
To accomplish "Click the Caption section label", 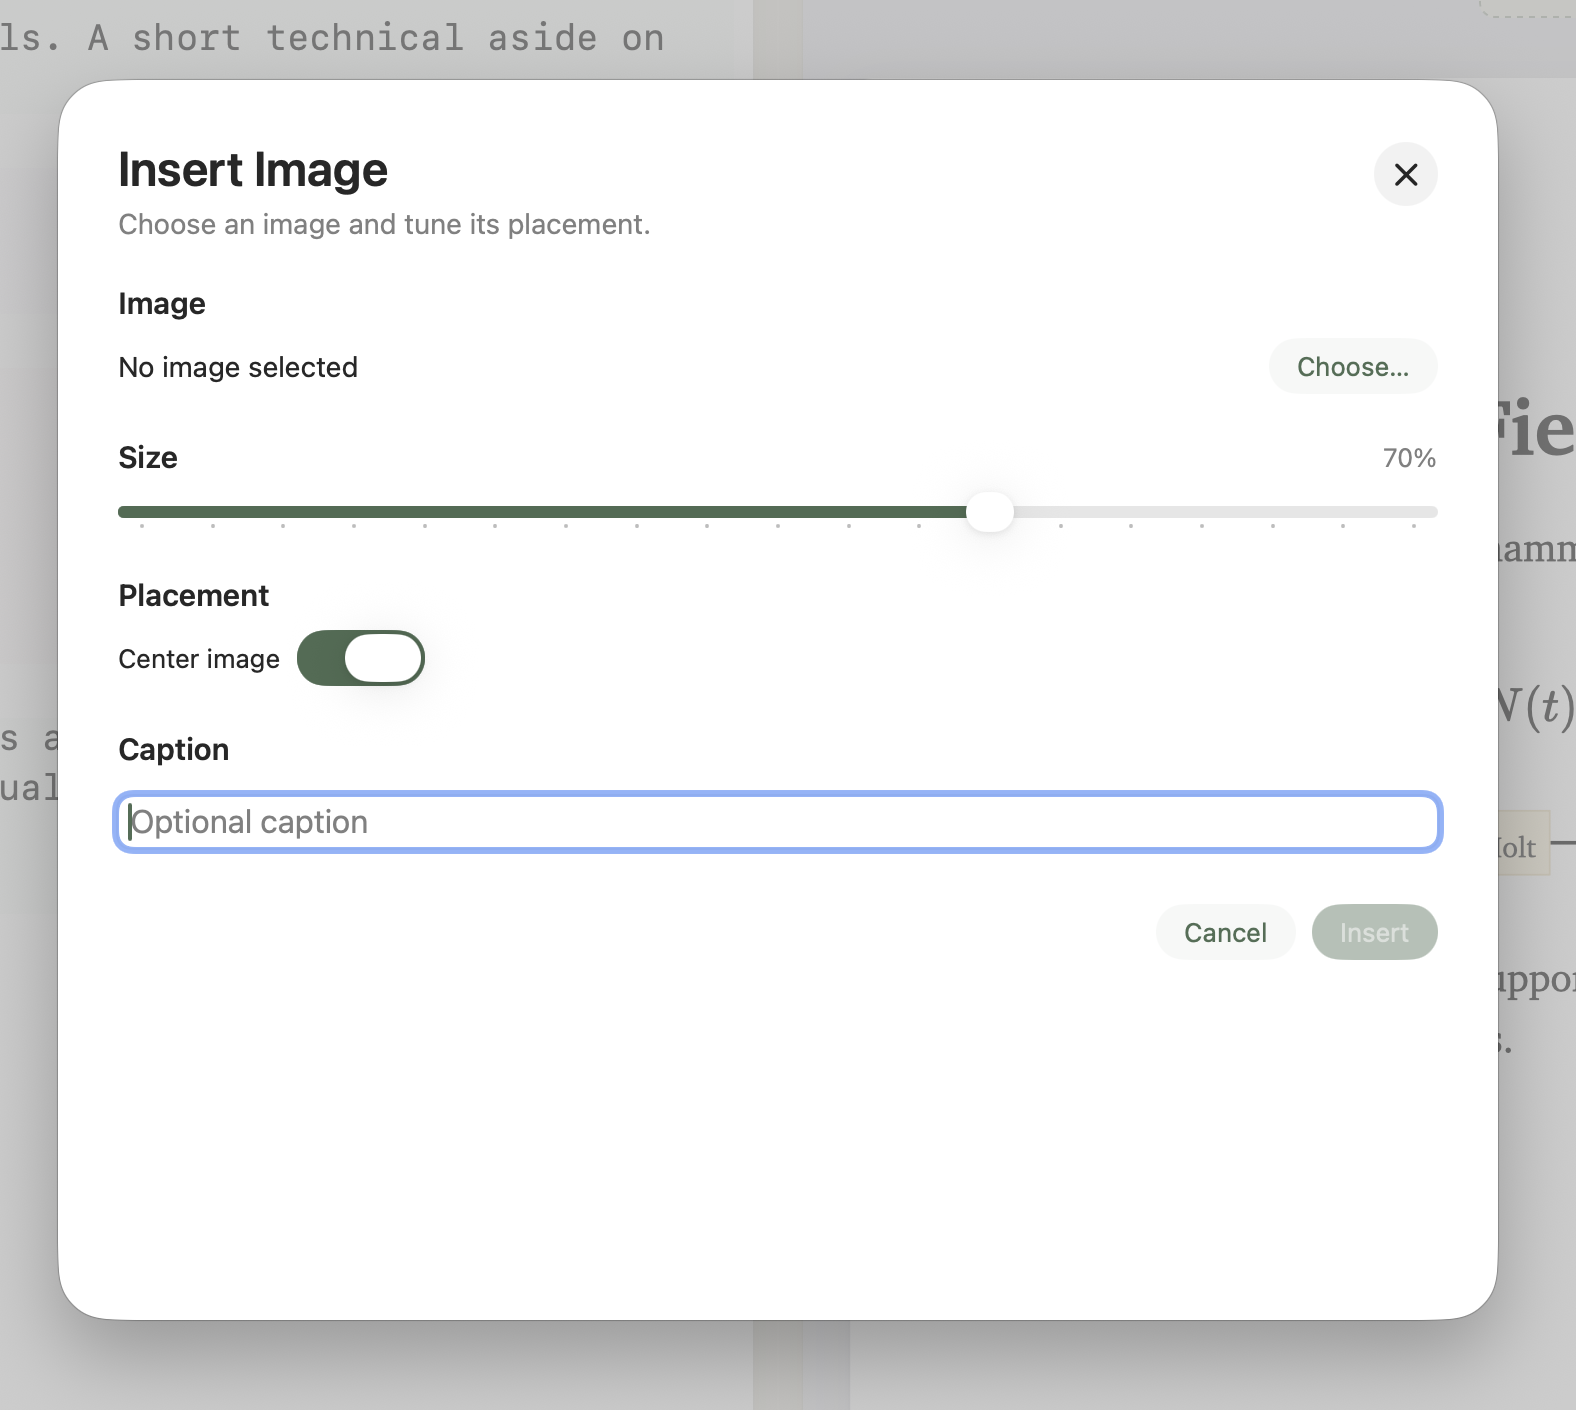I will point(174,749).
